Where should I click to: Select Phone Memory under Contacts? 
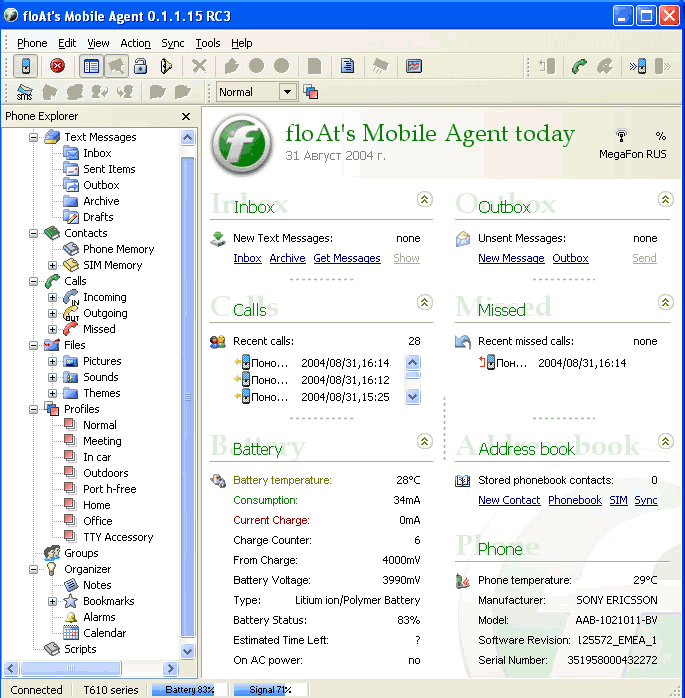tap(118, 249)
